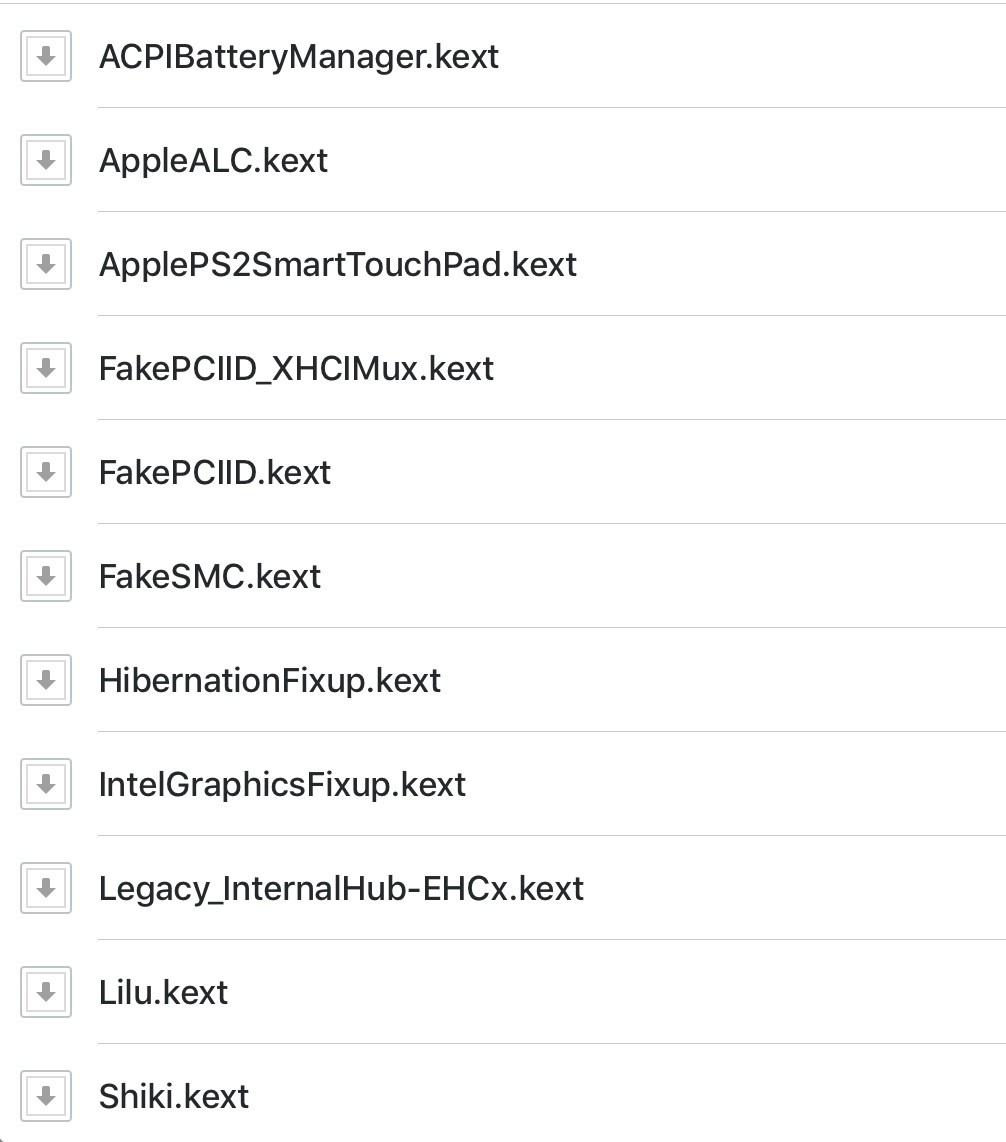1006x1142 pixels.
Task: Select the FakePCIID_XHCIMux.kext file name
Action: (x=296, y=369)
